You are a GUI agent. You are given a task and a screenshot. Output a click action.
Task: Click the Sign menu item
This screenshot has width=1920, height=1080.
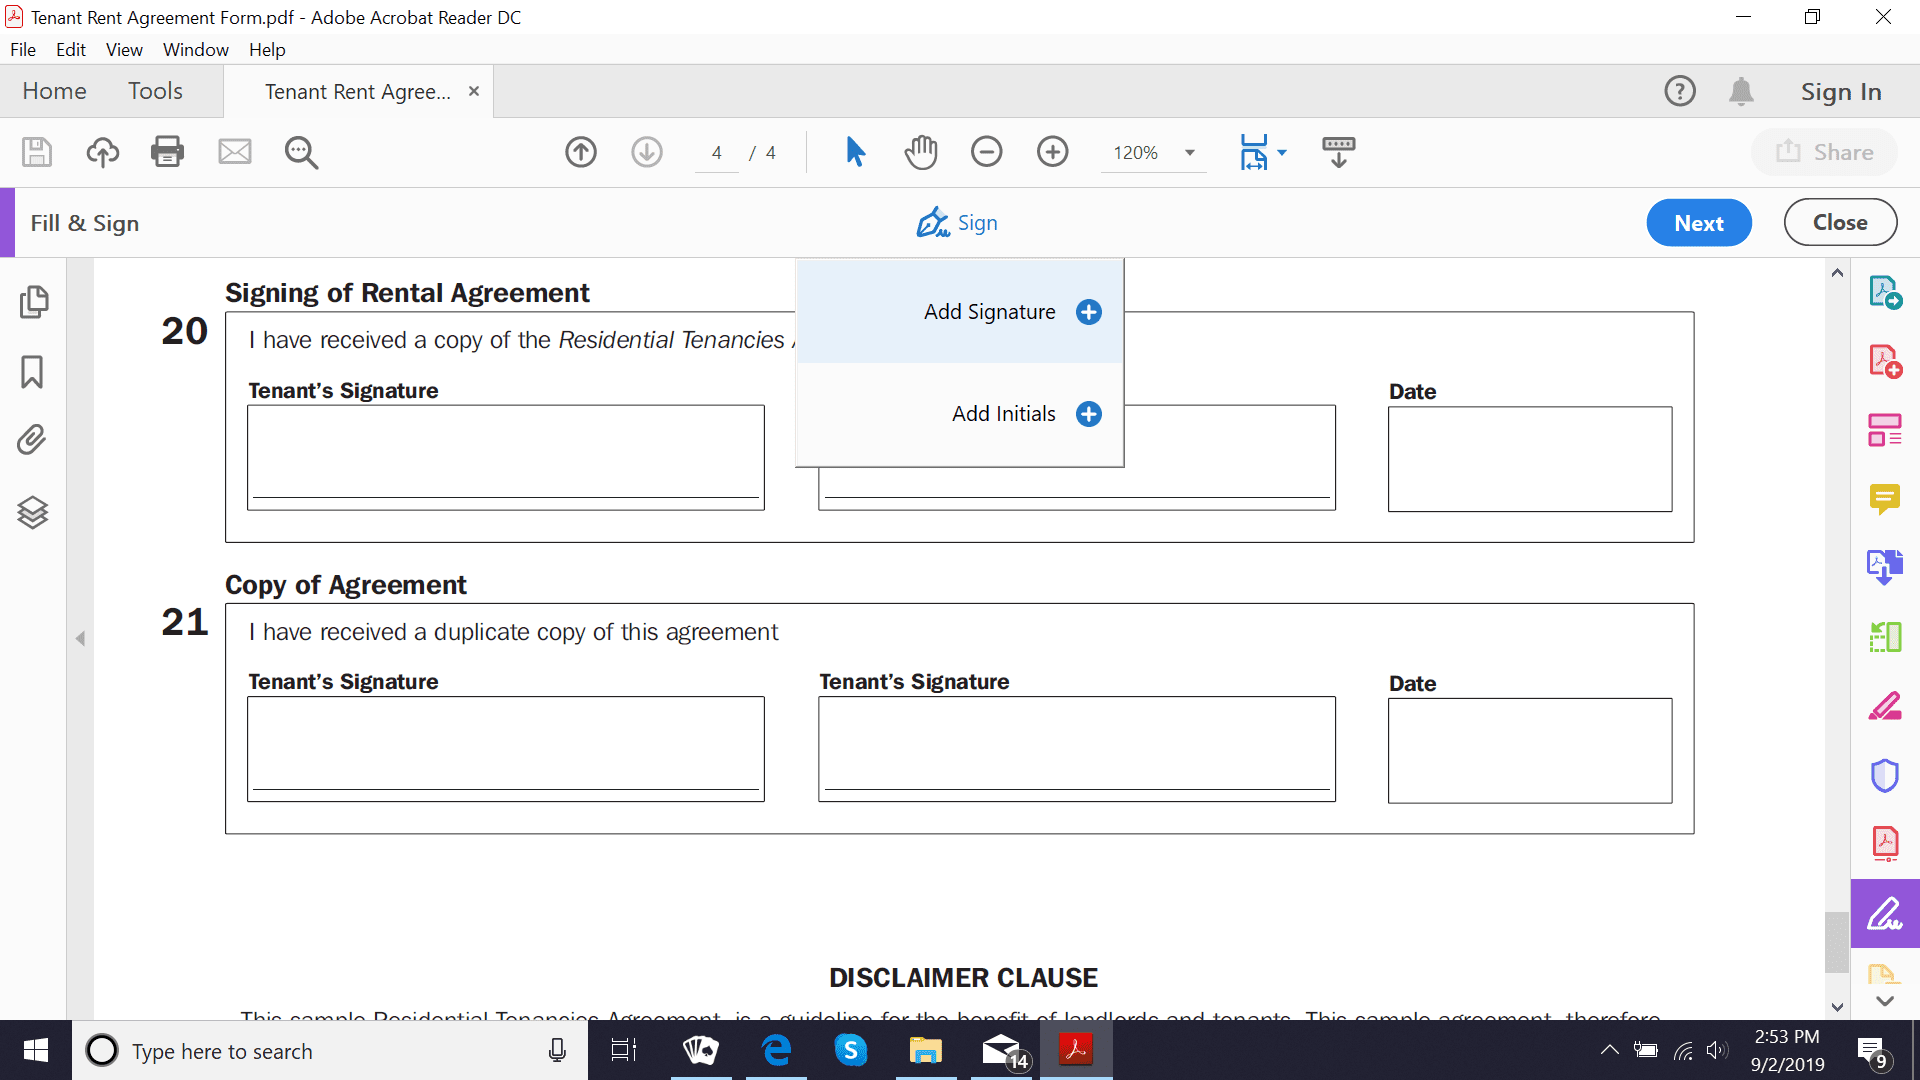pyautogui.click(x=959, y=222)
